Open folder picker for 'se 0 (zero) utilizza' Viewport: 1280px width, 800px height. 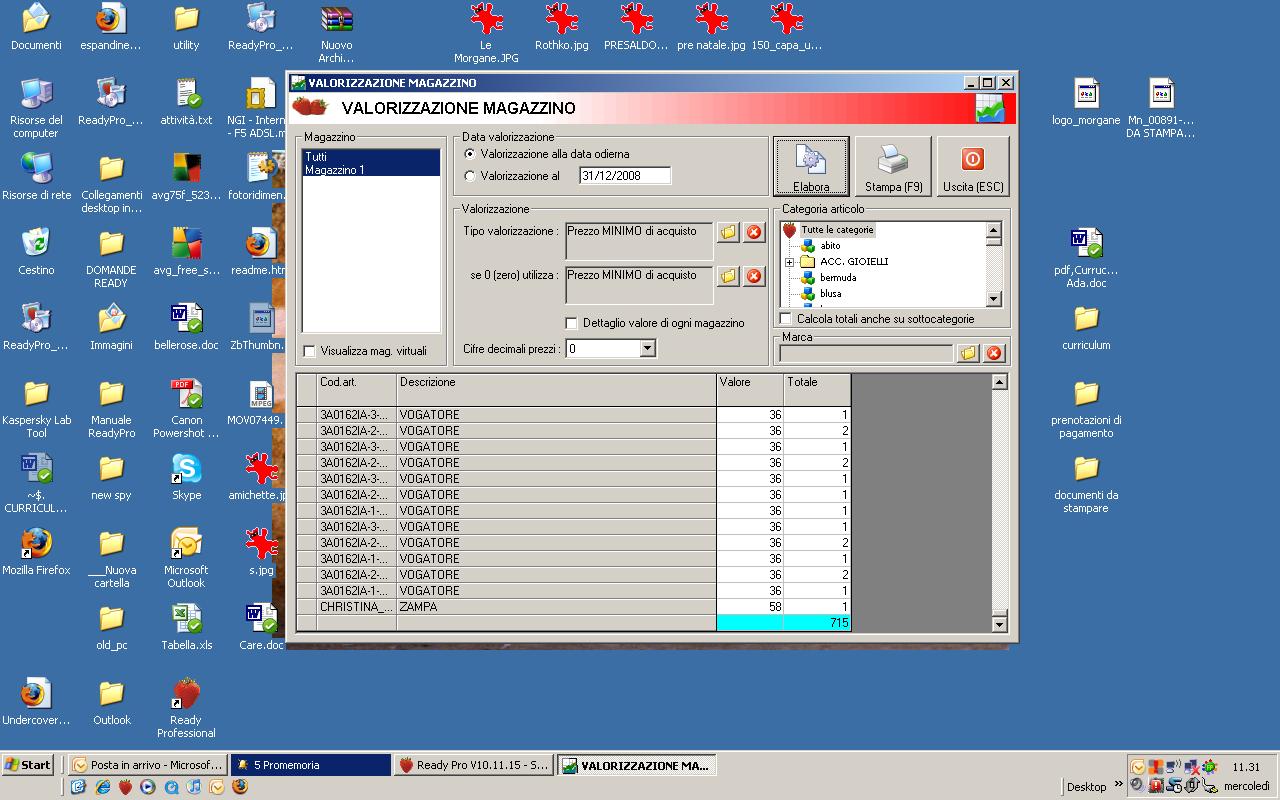(x=728, y=276)
